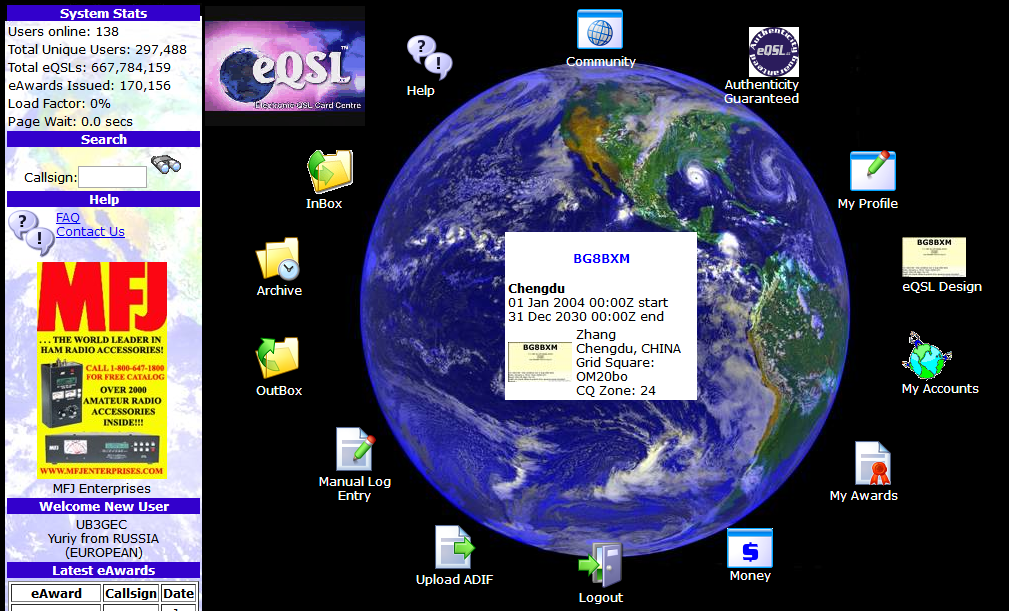Click the Latest eAwards header
Image resolution: width=1009 pixels, height=611 pixels.
[x=103, y=570]
